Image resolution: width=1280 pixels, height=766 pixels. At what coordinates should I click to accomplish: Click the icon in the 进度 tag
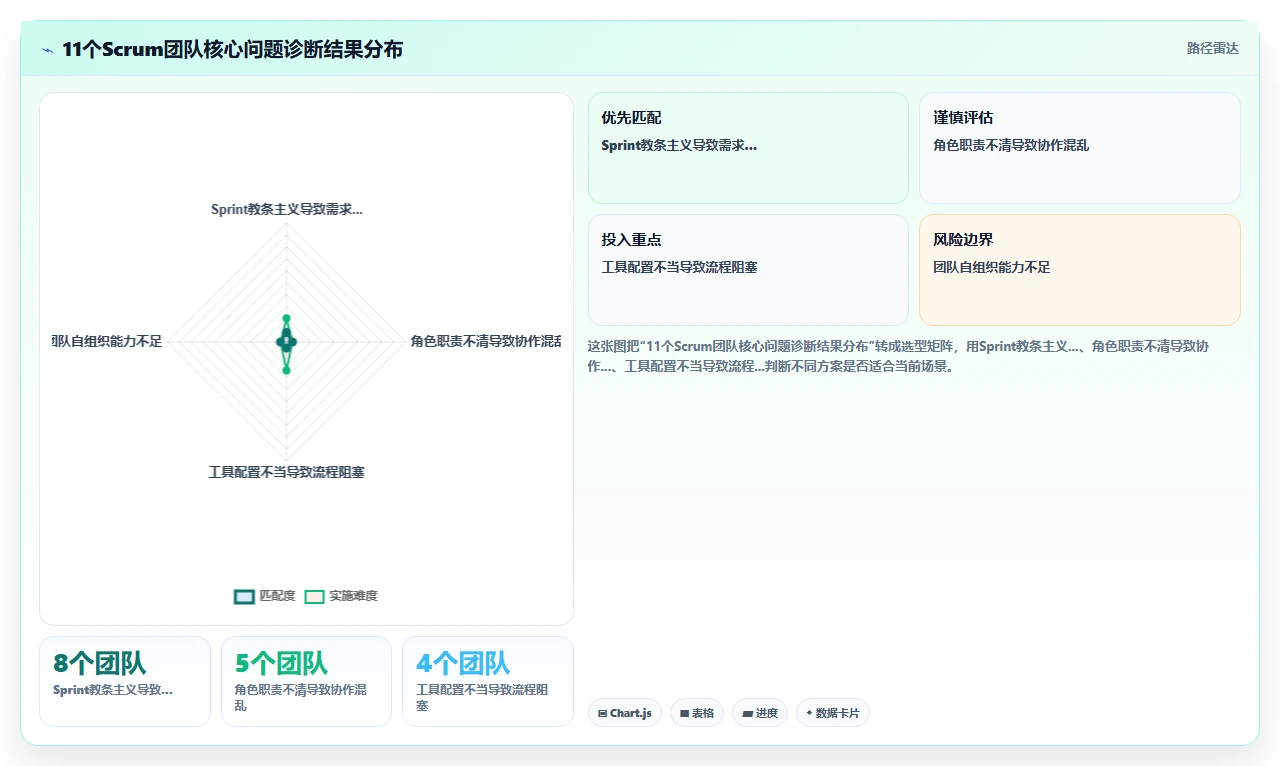click(x=747, y=714)
